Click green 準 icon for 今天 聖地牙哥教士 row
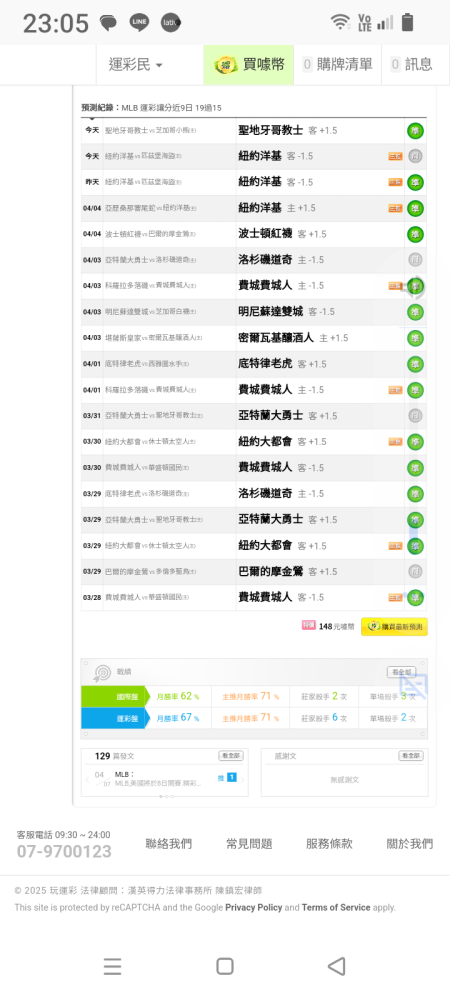The height and width of the screenshot is (1000, 450). 416,131
